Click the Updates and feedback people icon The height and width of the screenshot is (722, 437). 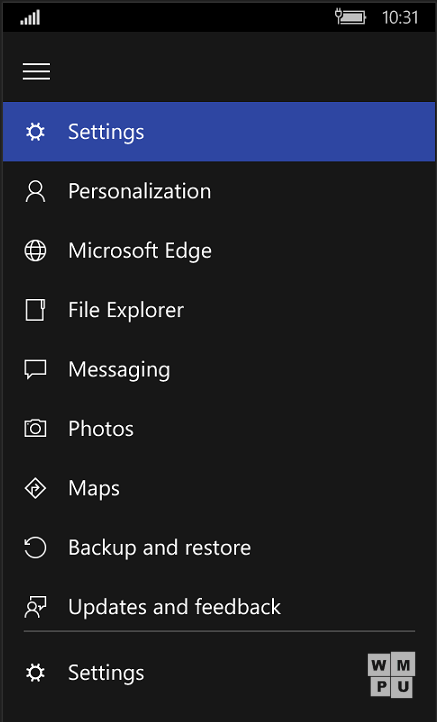click(35, 607)
